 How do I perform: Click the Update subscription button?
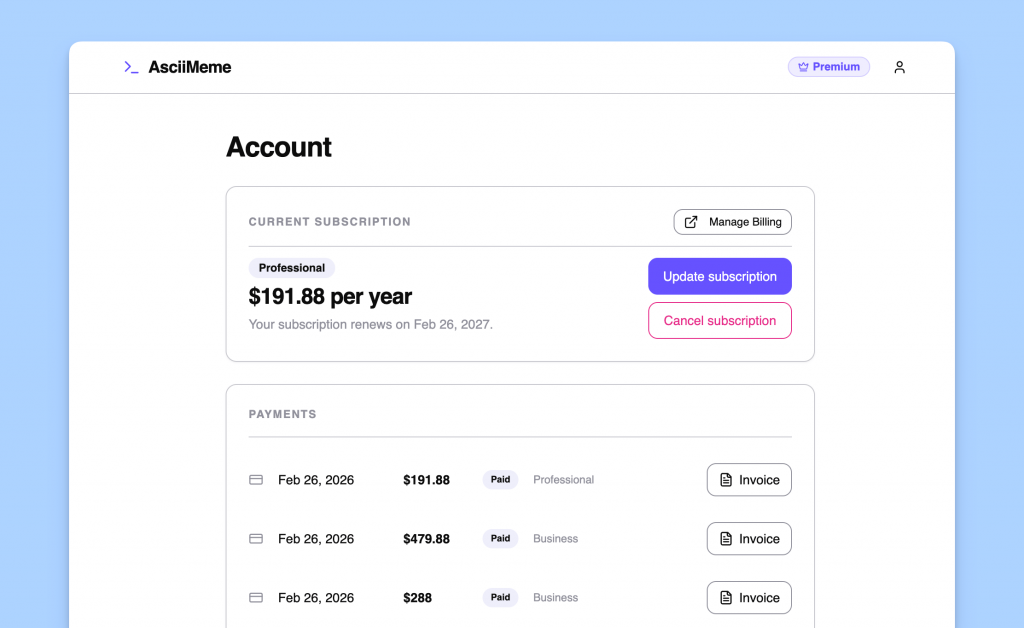click(x=720, y=276)
